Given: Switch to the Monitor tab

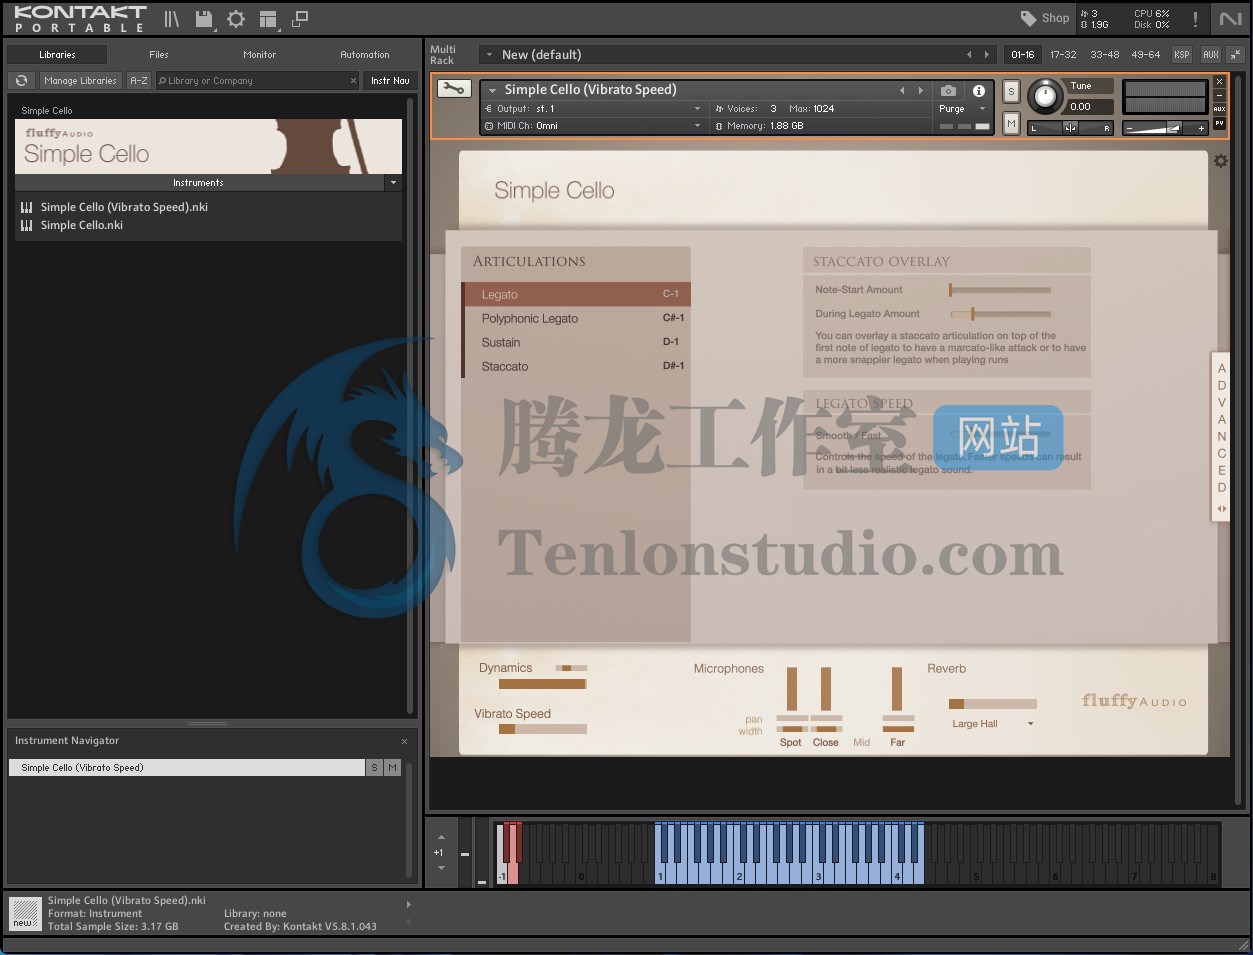Looking at the screenshot, I should (259, 55).
